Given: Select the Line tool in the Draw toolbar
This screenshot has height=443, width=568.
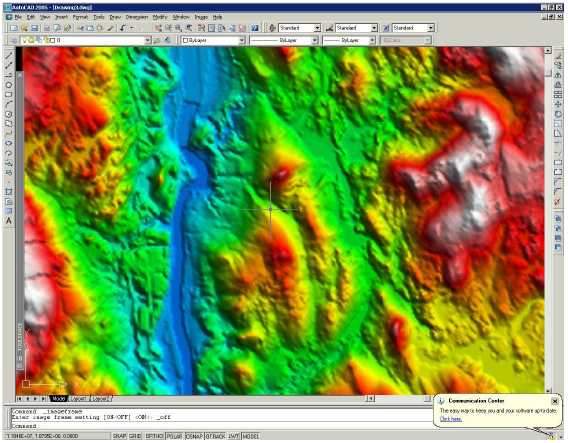Looking at the screenshot, I should point(9,56).
